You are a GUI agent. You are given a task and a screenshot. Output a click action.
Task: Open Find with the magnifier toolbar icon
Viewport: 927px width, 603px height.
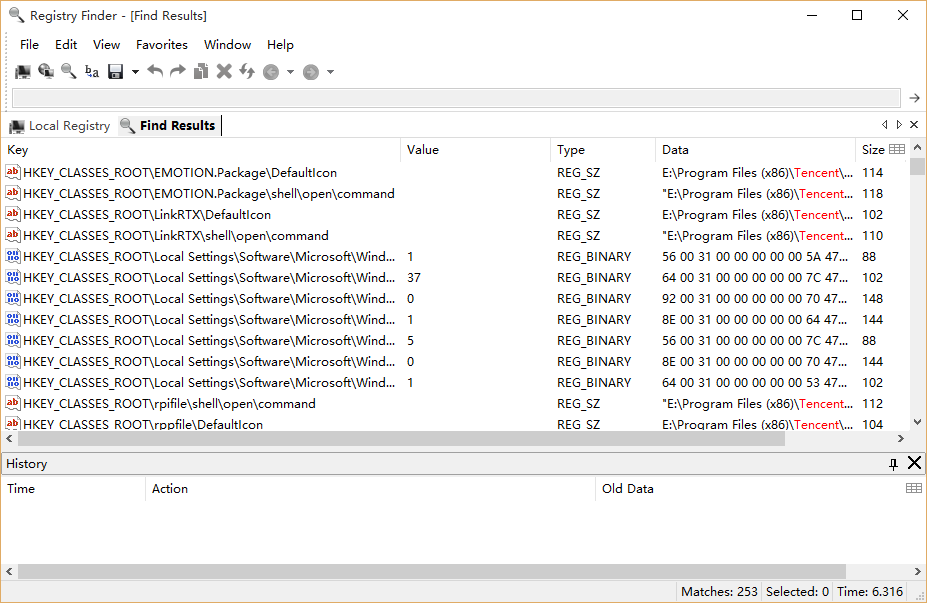(x=69, y=72)
